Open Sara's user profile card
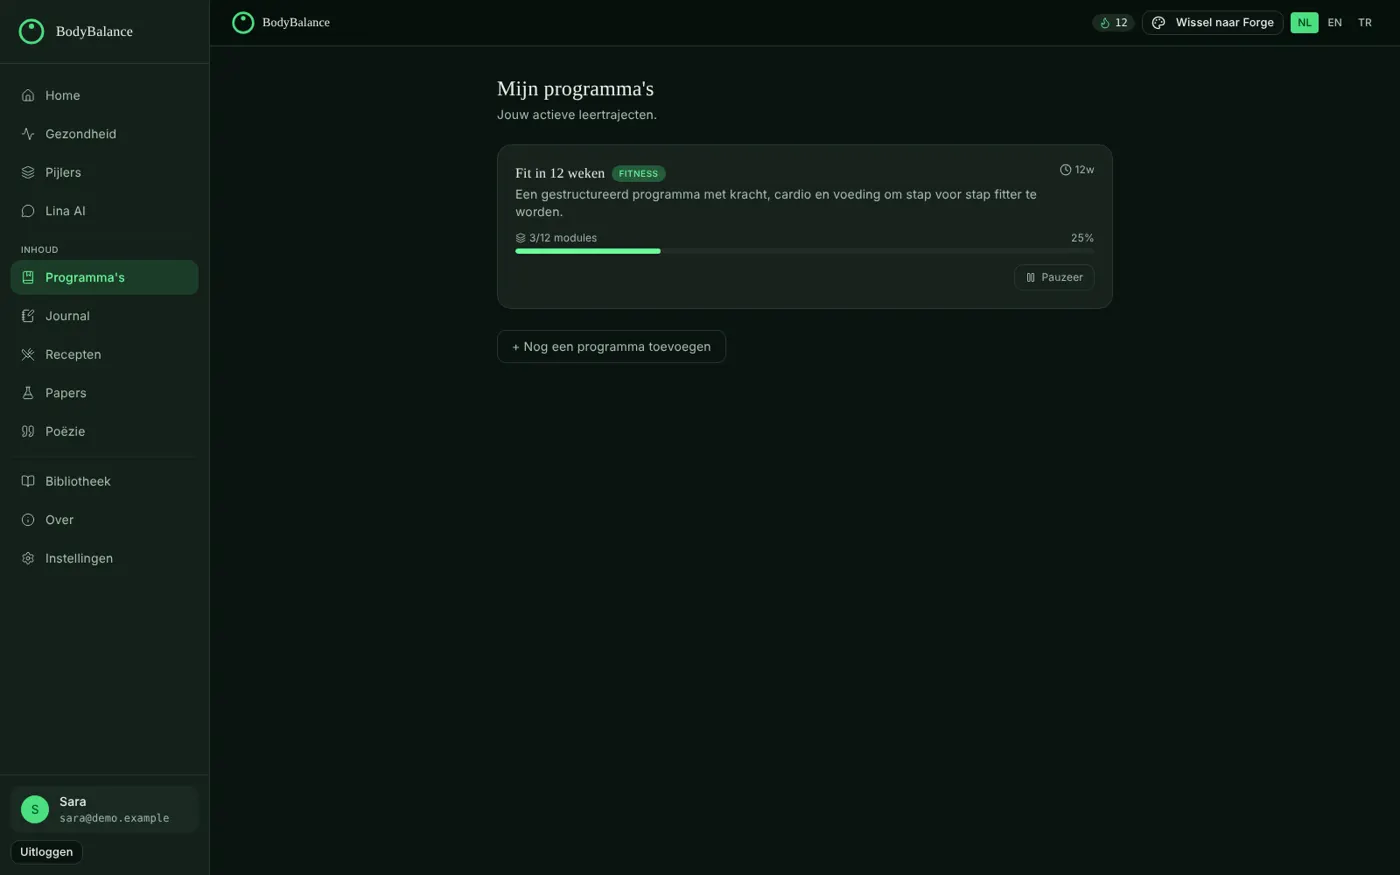 point(104,809)
